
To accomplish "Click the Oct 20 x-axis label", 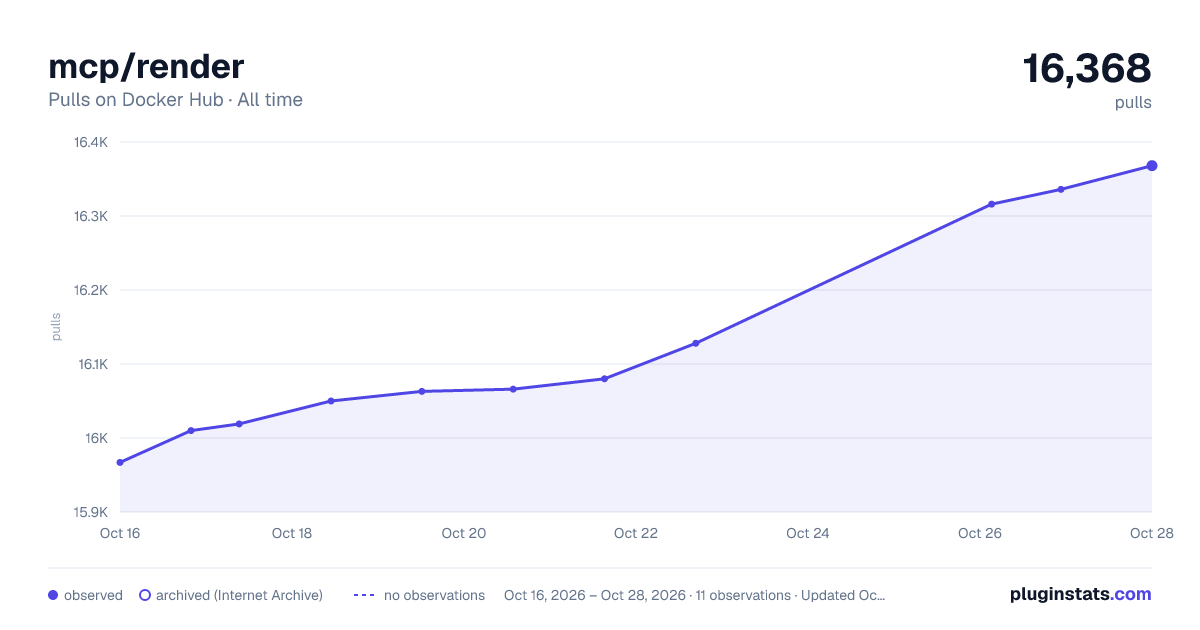I will pyautogui.click(x=464, y=533).
